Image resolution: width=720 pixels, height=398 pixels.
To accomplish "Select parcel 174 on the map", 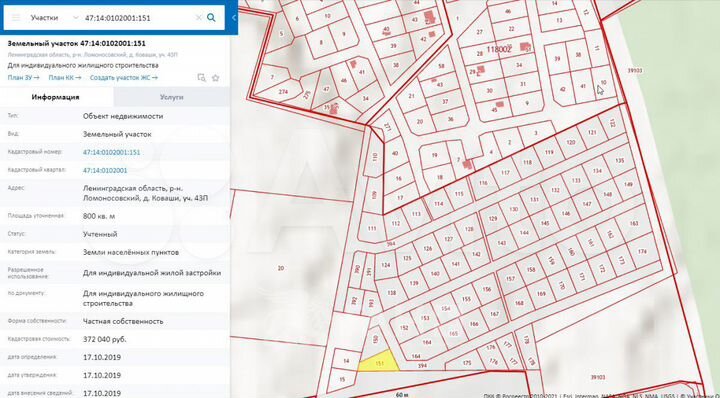I will pos(642,252).
